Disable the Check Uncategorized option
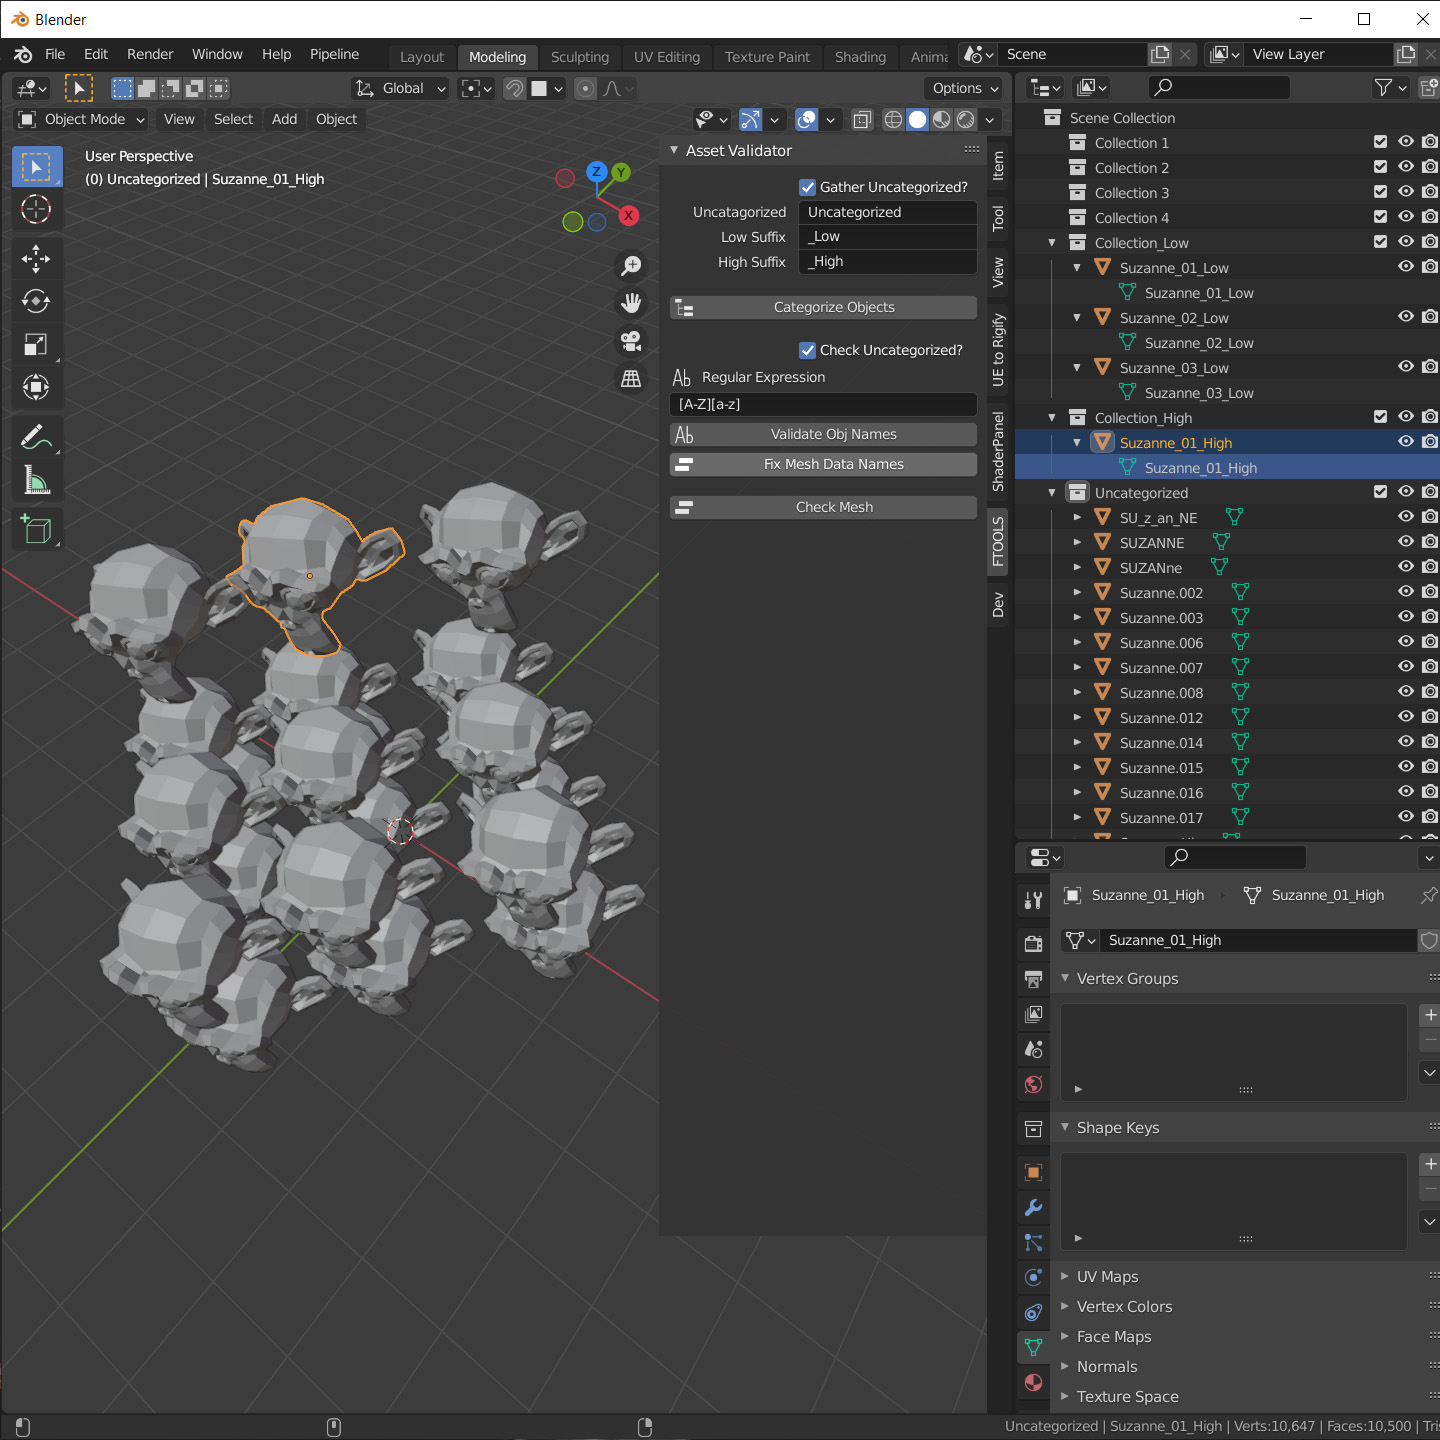 coord(807,350)
